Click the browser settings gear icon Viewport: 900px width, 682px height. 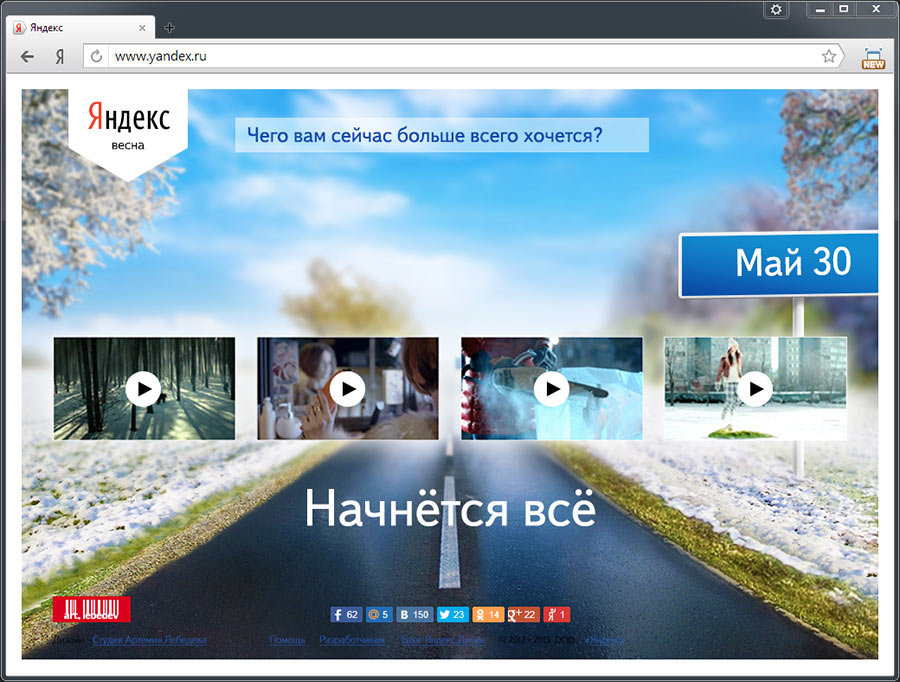coord(776,9)
